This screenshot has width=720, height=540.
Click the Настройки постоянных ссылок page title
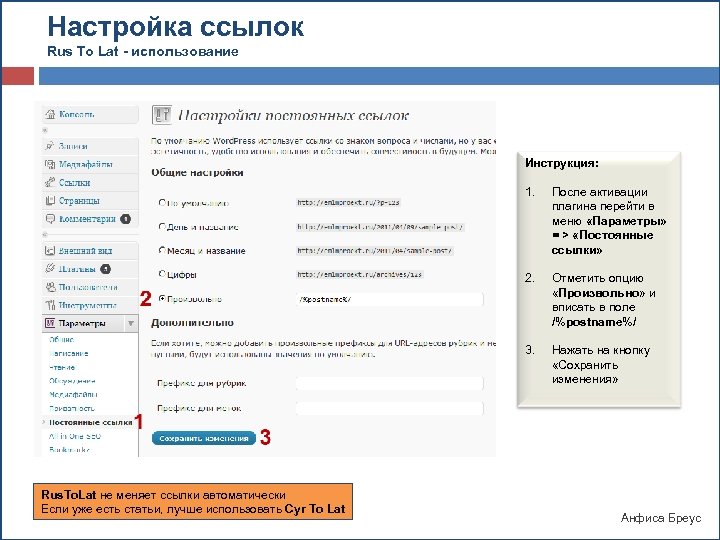[293, 115]
